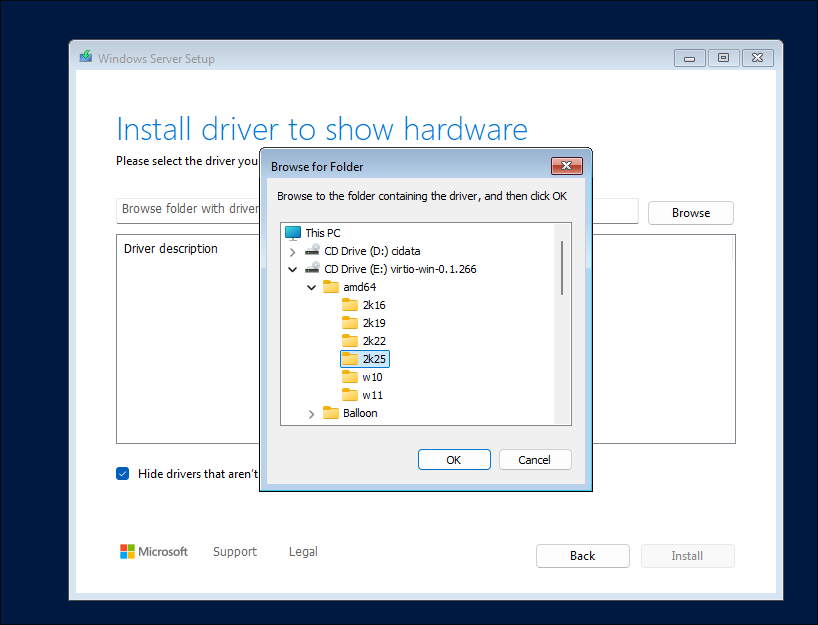Click the CD Drive (E:) drive icon
Image resolution: width=818 pixels, height=625 pixels.
[x=312, y=268]
